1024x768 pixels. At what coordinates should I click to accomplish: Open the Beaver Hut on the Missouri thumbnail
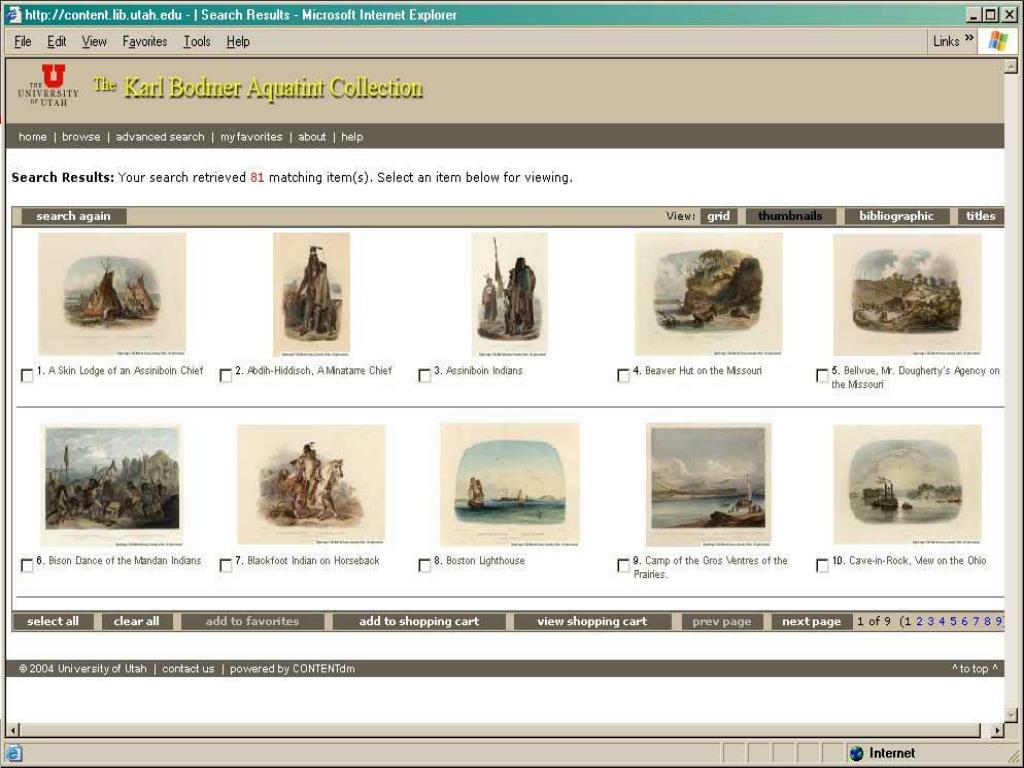(x=709, y=294)
